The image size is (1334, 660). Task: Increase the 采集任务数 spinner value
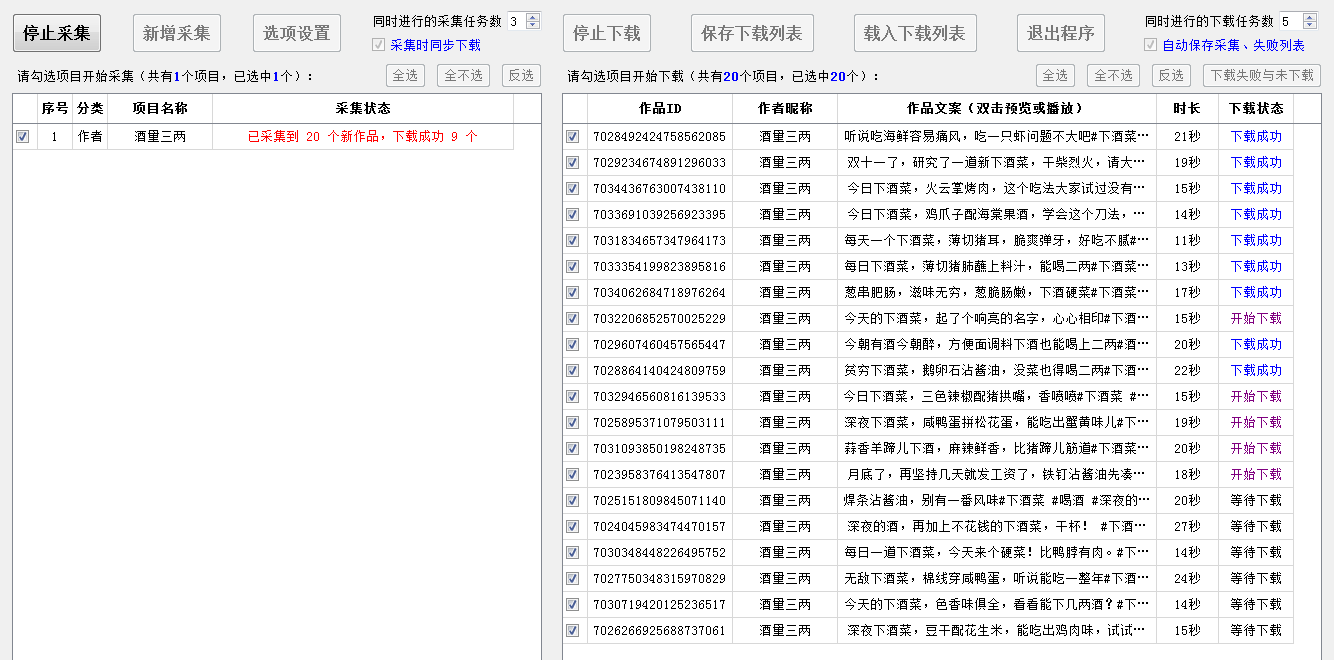tap(532, 17)
